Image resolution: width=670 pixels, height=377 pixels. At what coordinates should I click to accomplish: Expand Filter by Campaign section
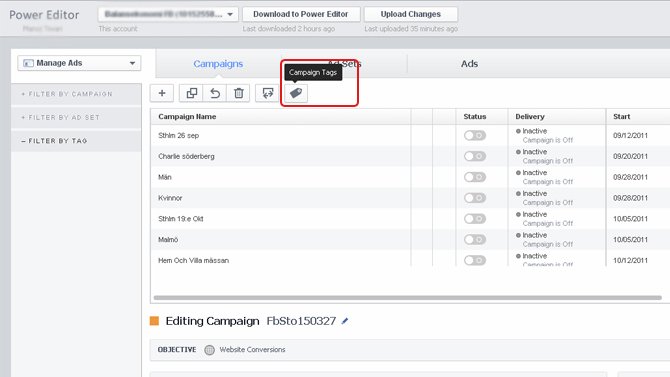[x=76, y=94]
